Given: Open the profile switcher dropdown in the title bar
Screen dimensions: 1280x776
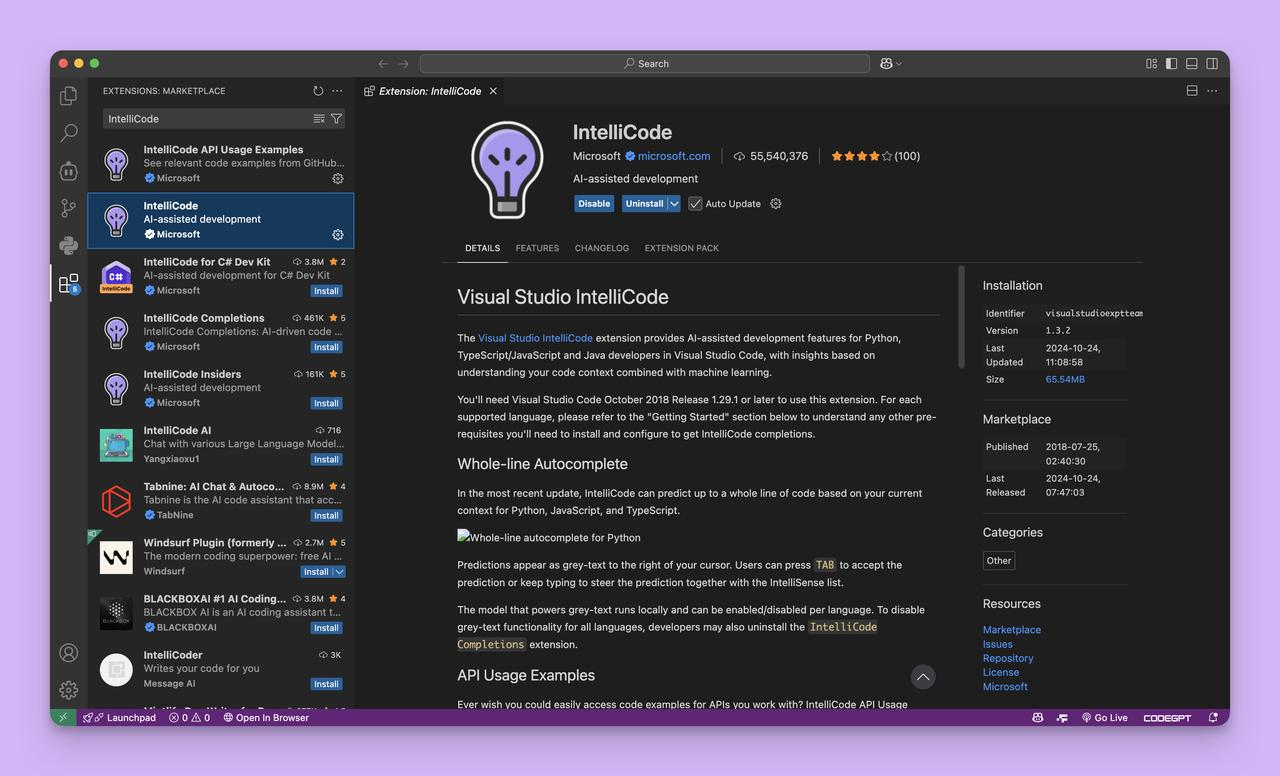Looking at the screenshot, I should point(888,62).
